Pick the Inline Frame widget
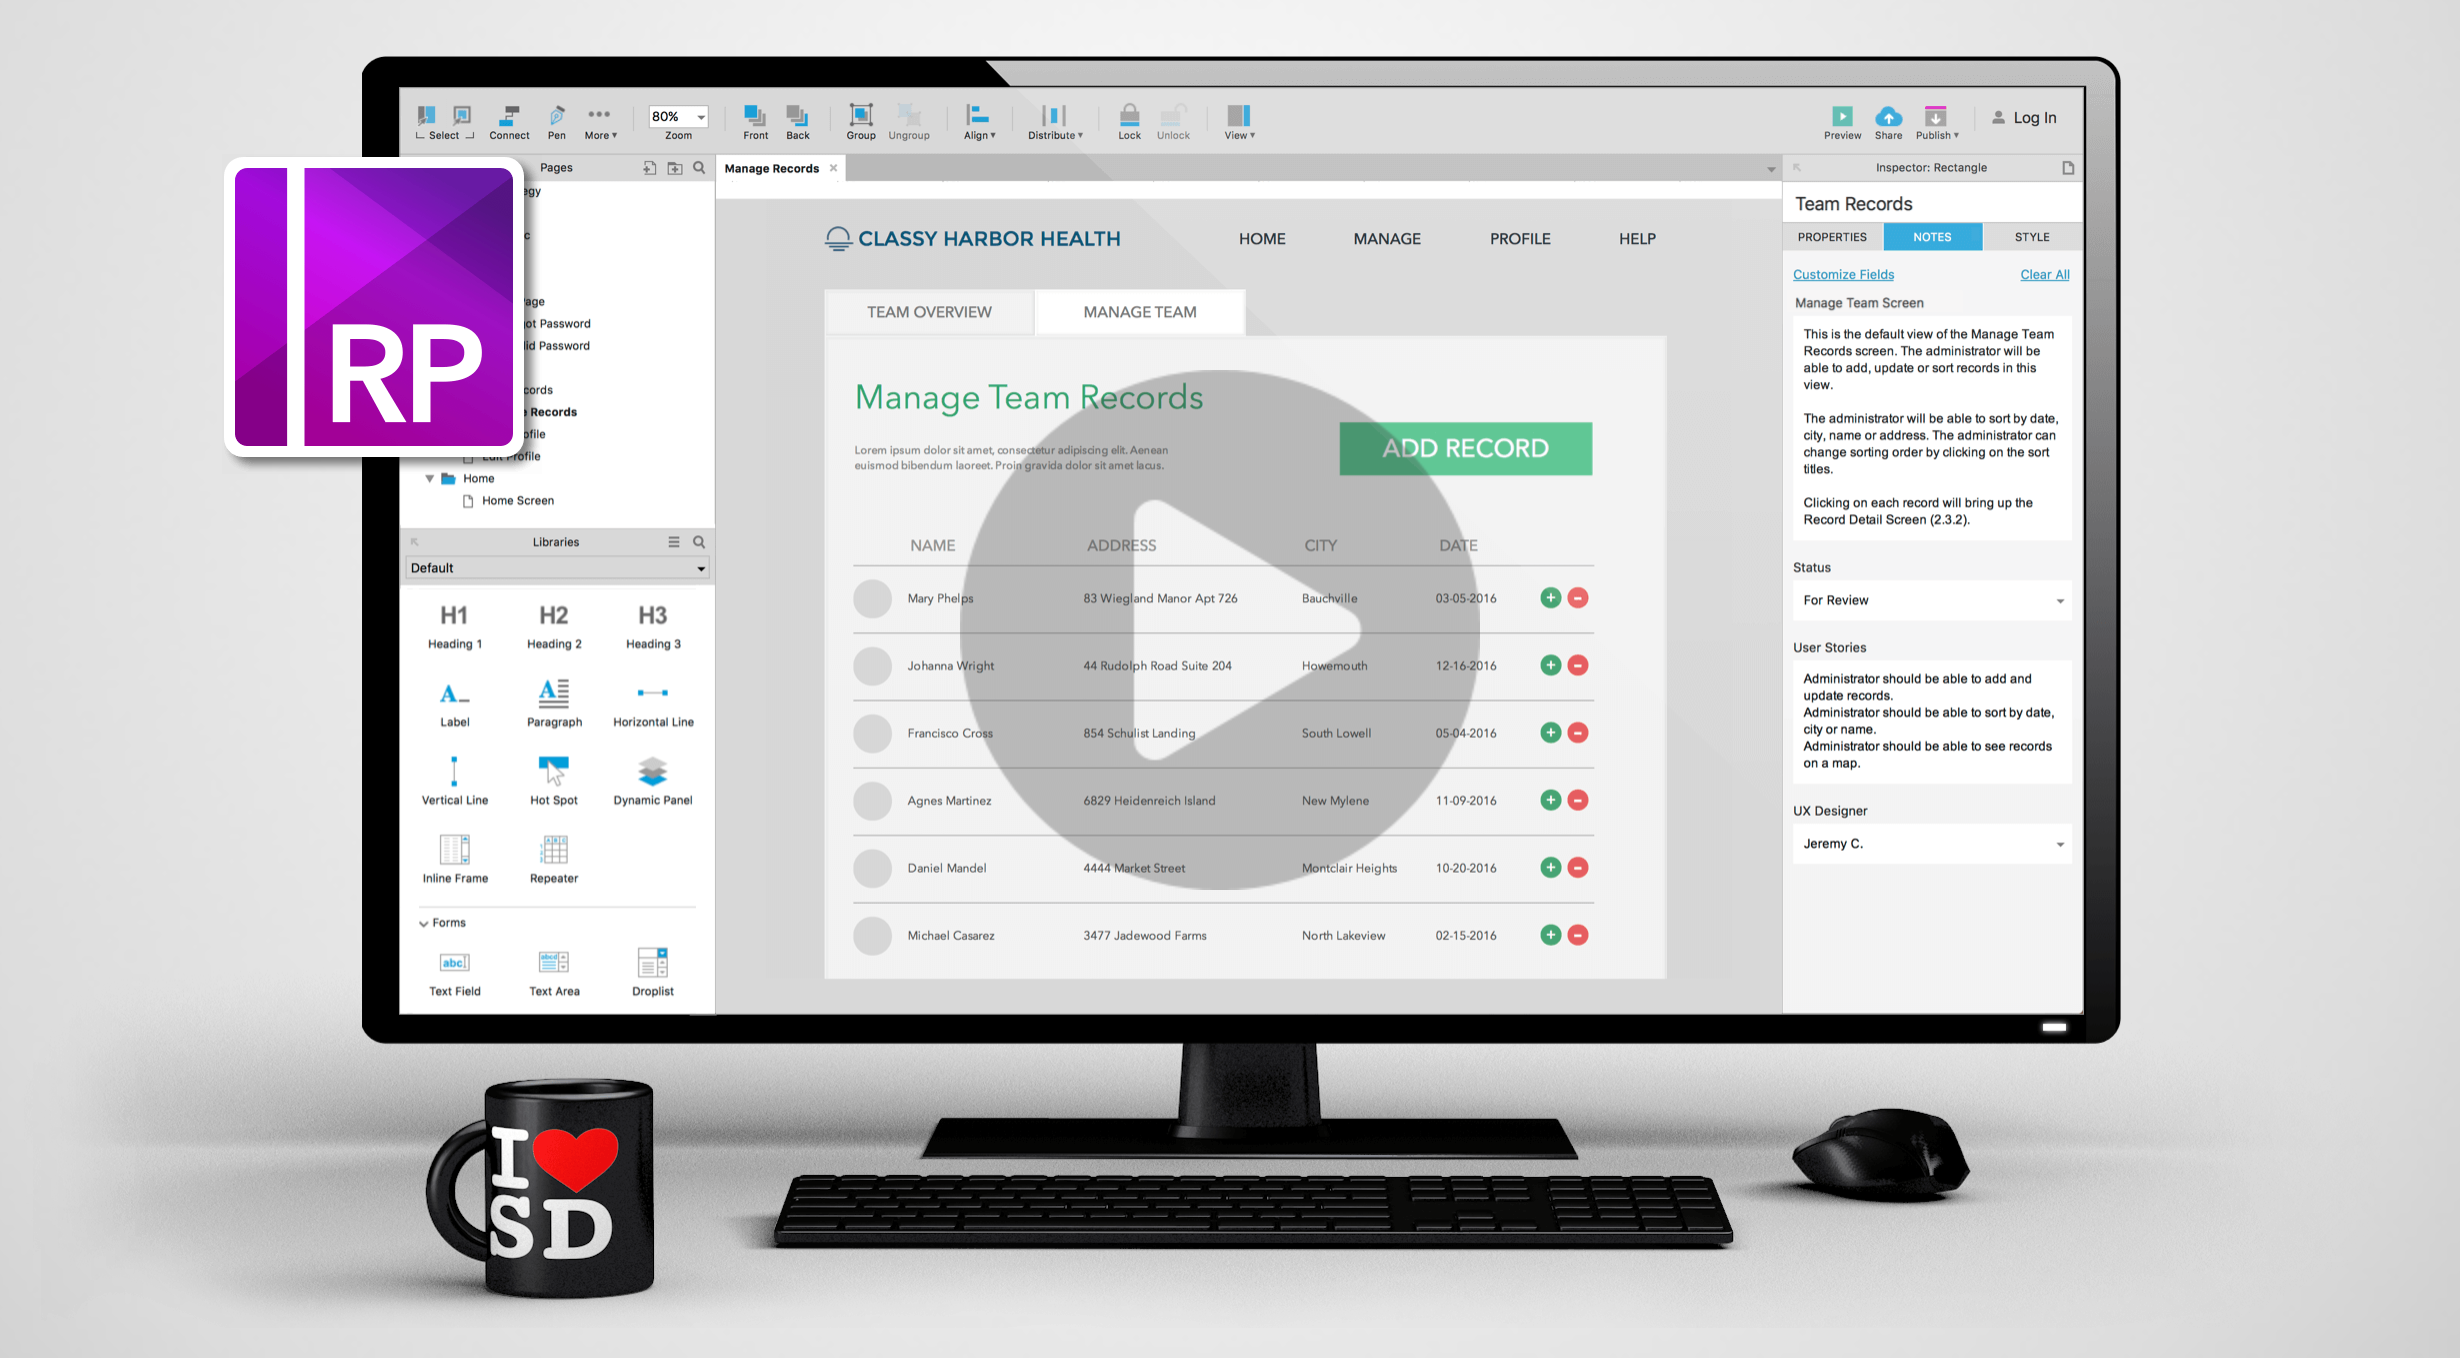2460x1358 pixels. click(x=454, y=859)
